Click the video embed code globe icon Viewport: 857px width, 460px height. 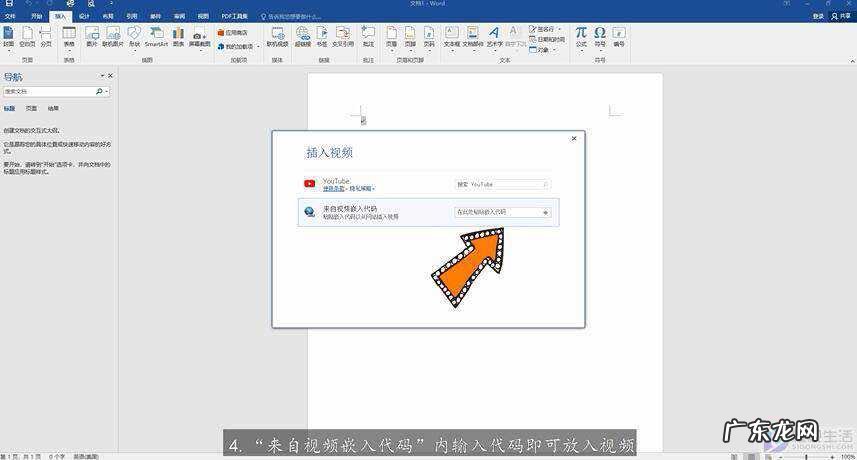click(x=309, y=212)
